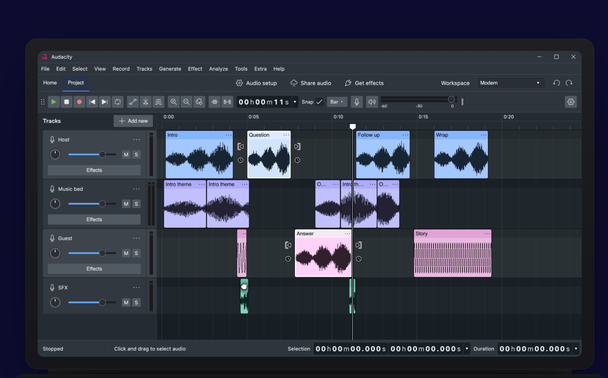608x378 pixels.
Task: Zoom out of the timeline
Action: point(186,102)
